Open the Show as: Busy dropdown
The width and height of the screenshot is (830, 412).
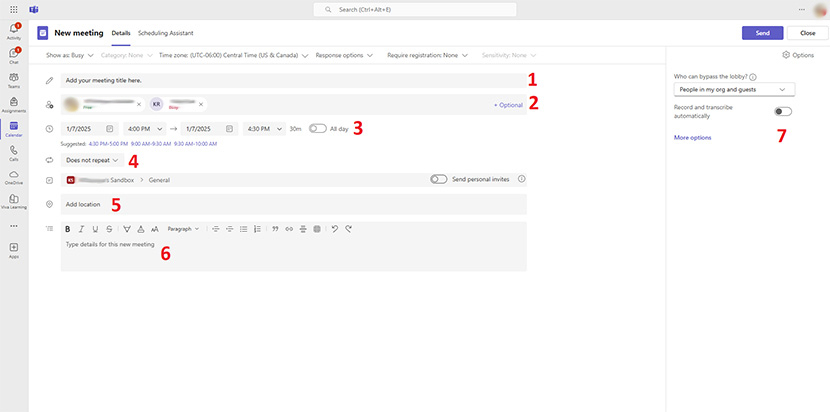click(68, 55)
